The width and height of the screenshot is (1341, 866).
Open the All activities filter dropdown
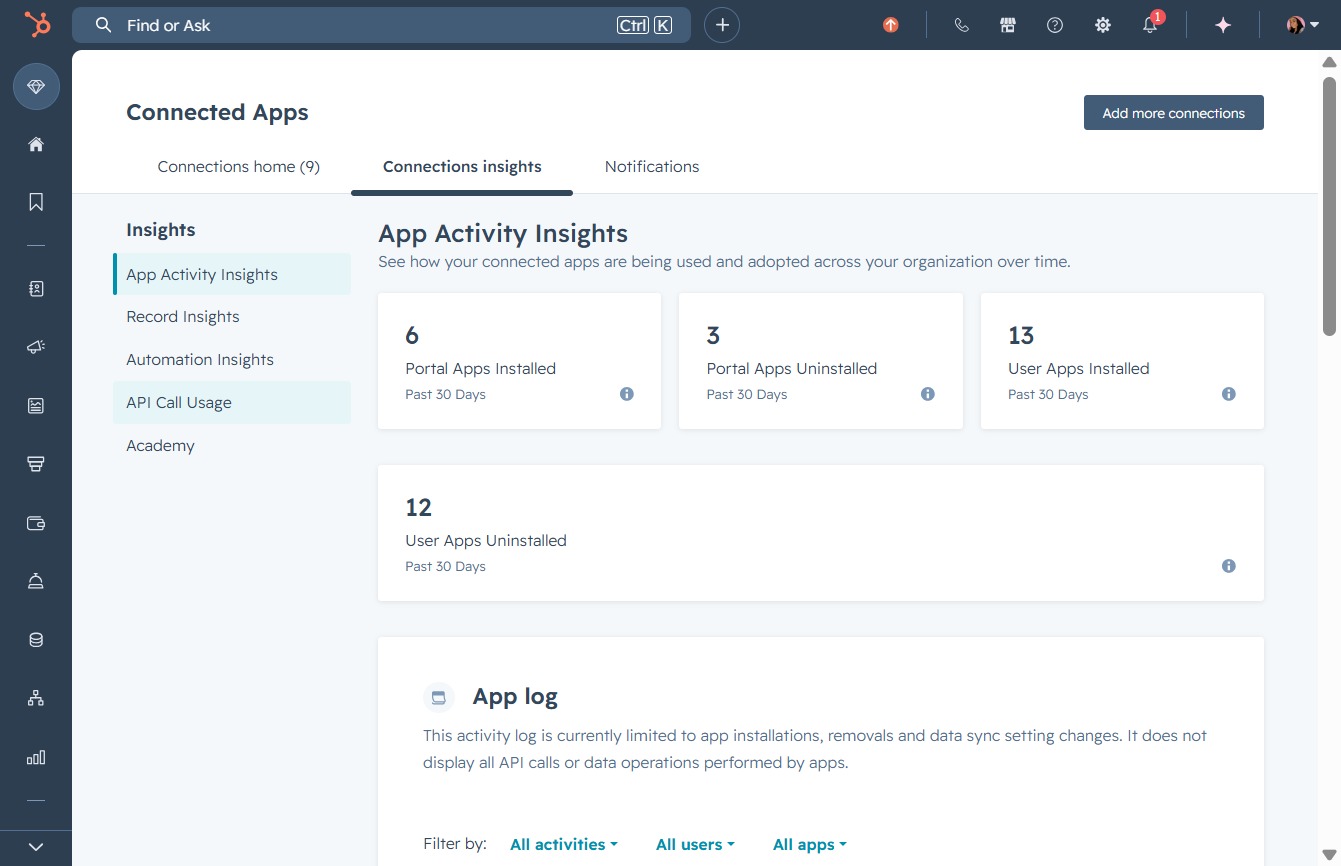[564, 845]
